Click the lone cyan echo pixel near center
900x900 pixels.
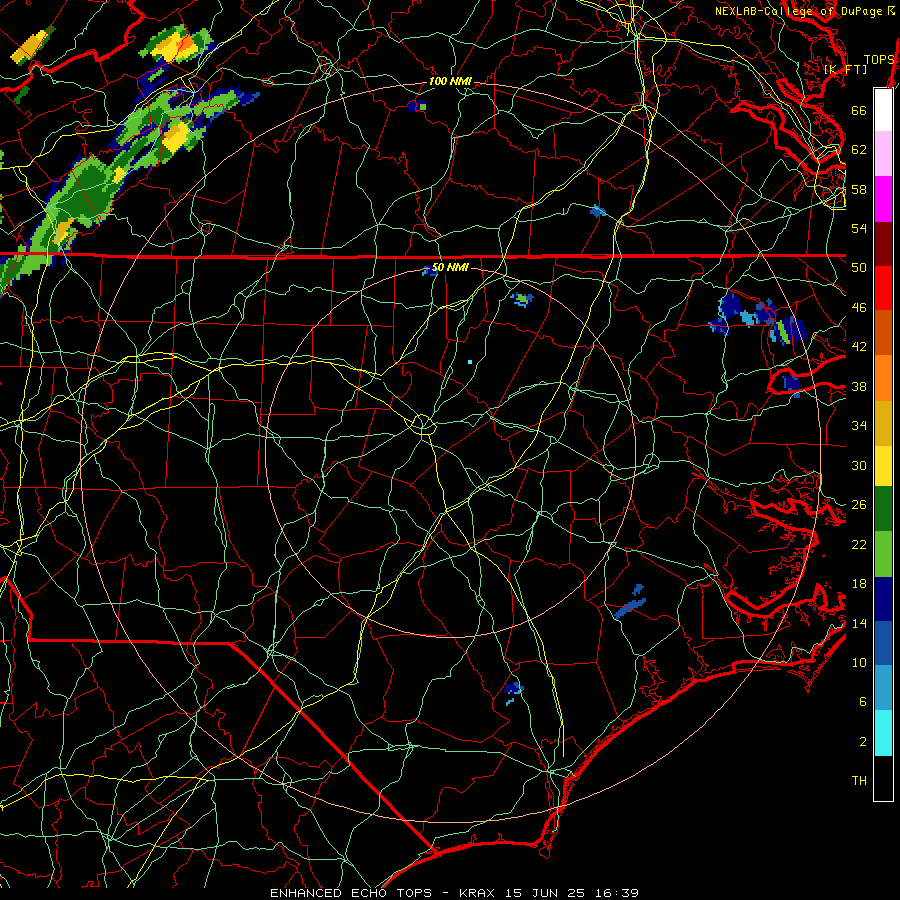[470, 362]
